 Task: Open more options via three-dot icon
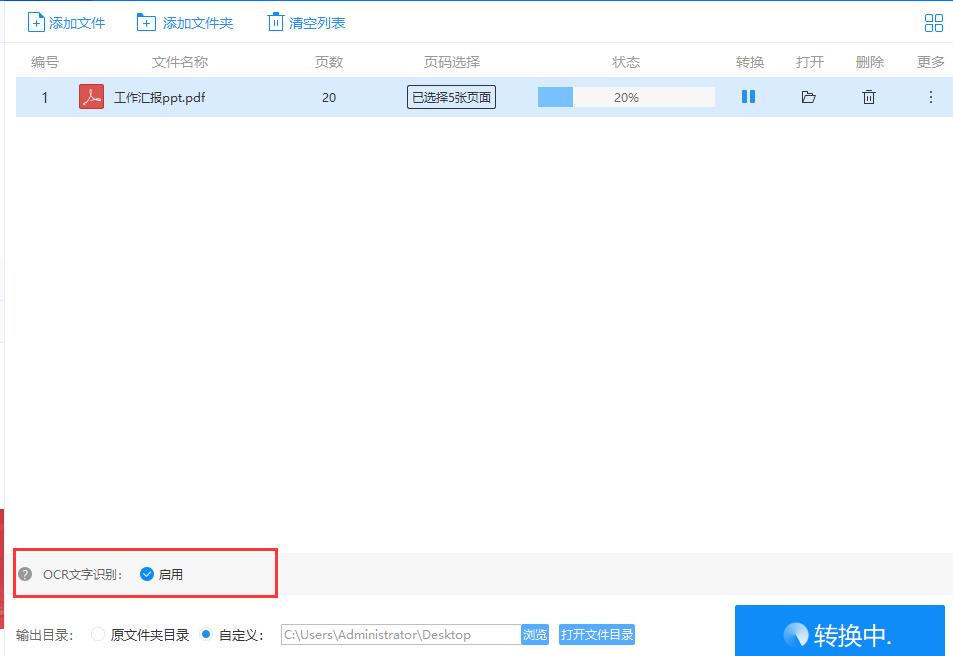pos(931,97)
